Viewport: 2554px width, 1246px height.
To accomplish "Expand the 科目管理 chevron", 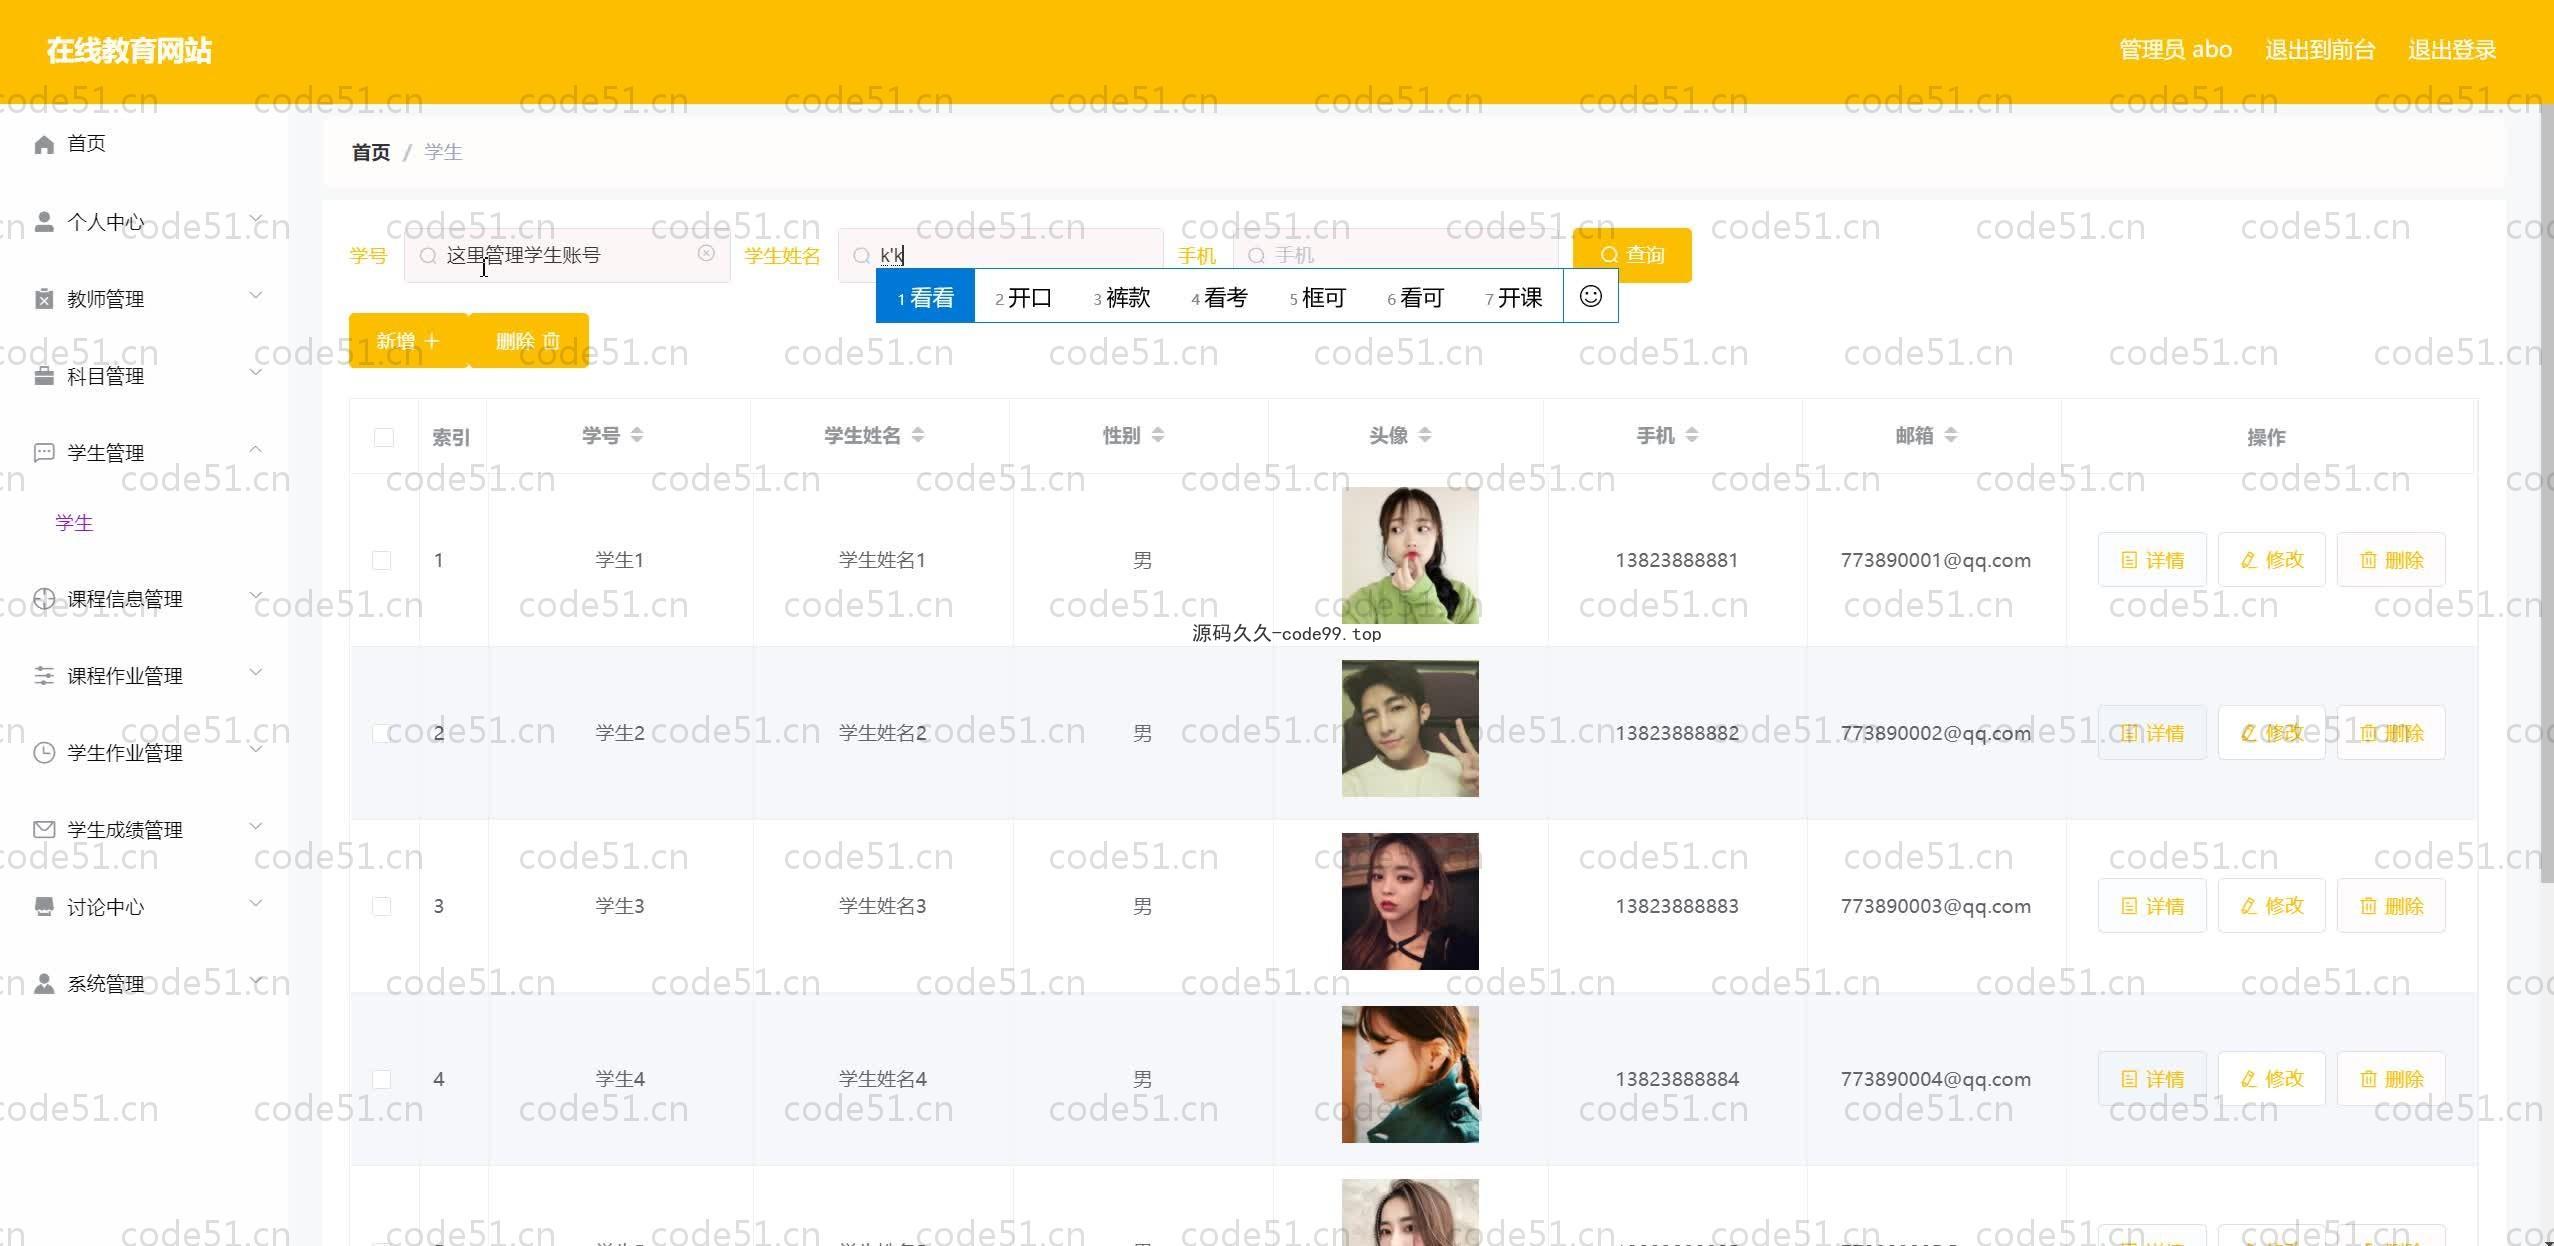I will pos(256,372).
